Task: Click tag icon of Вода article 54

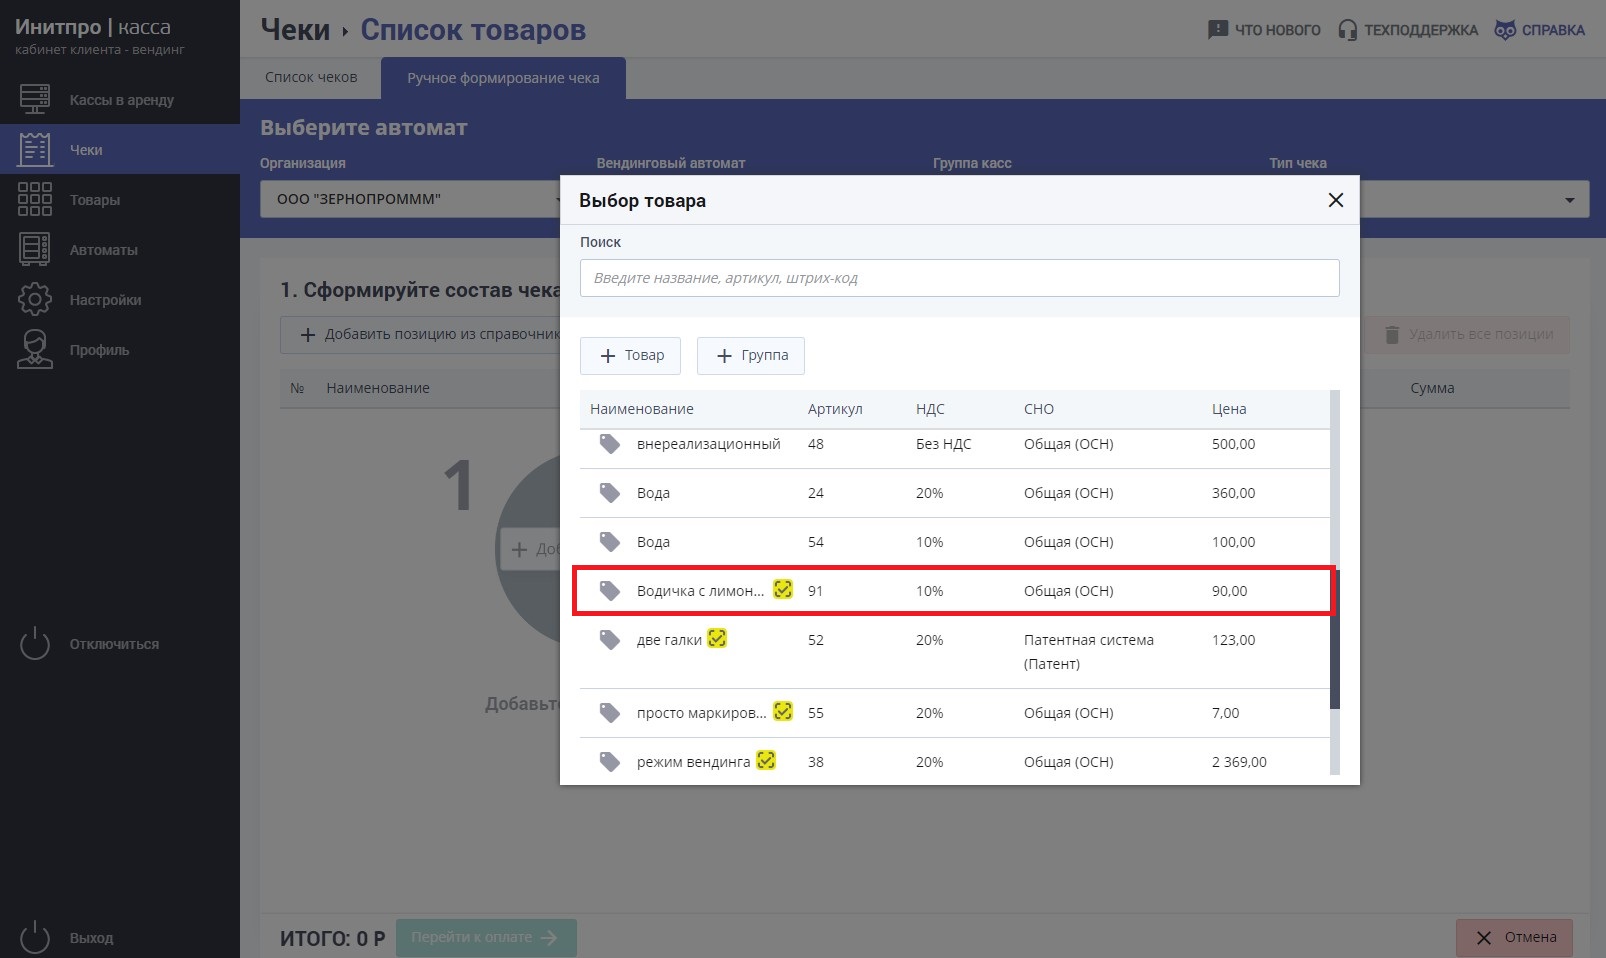Action: (x=609, y=541)
